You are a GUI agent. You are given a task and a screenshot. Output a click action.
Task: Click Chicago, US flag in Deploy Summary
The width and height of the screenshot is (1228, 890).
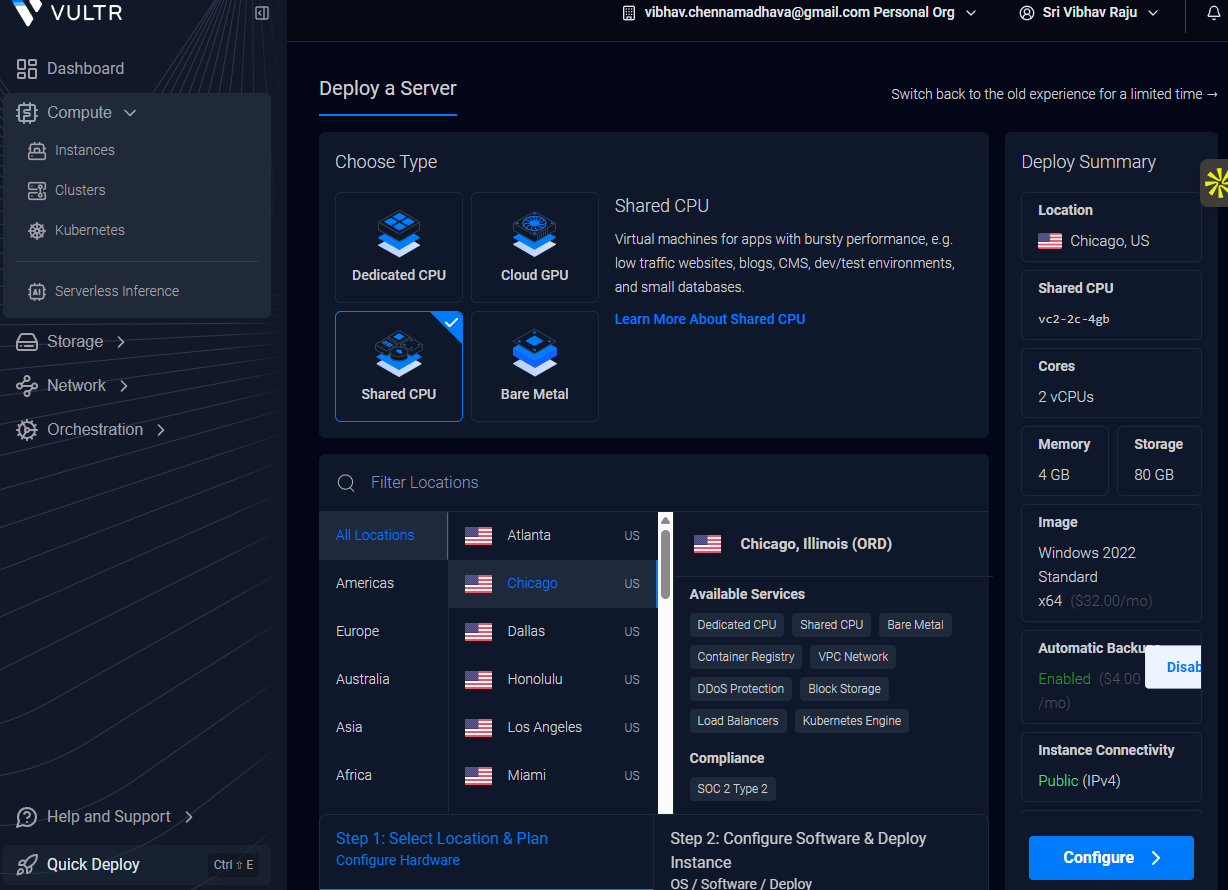coord(1050,241)
